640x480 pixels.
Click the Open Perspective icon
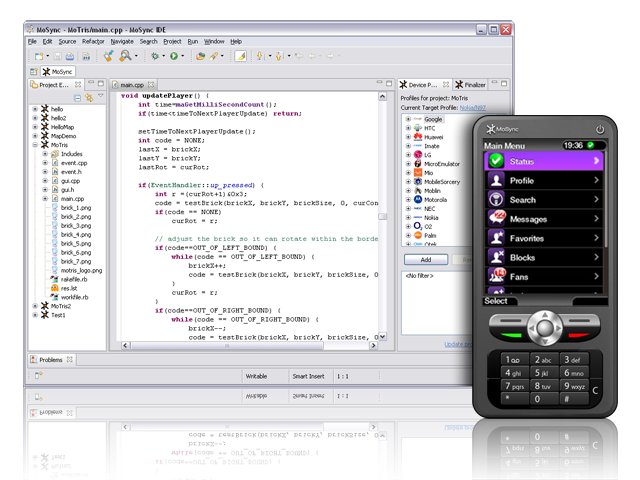pos(33,72)
